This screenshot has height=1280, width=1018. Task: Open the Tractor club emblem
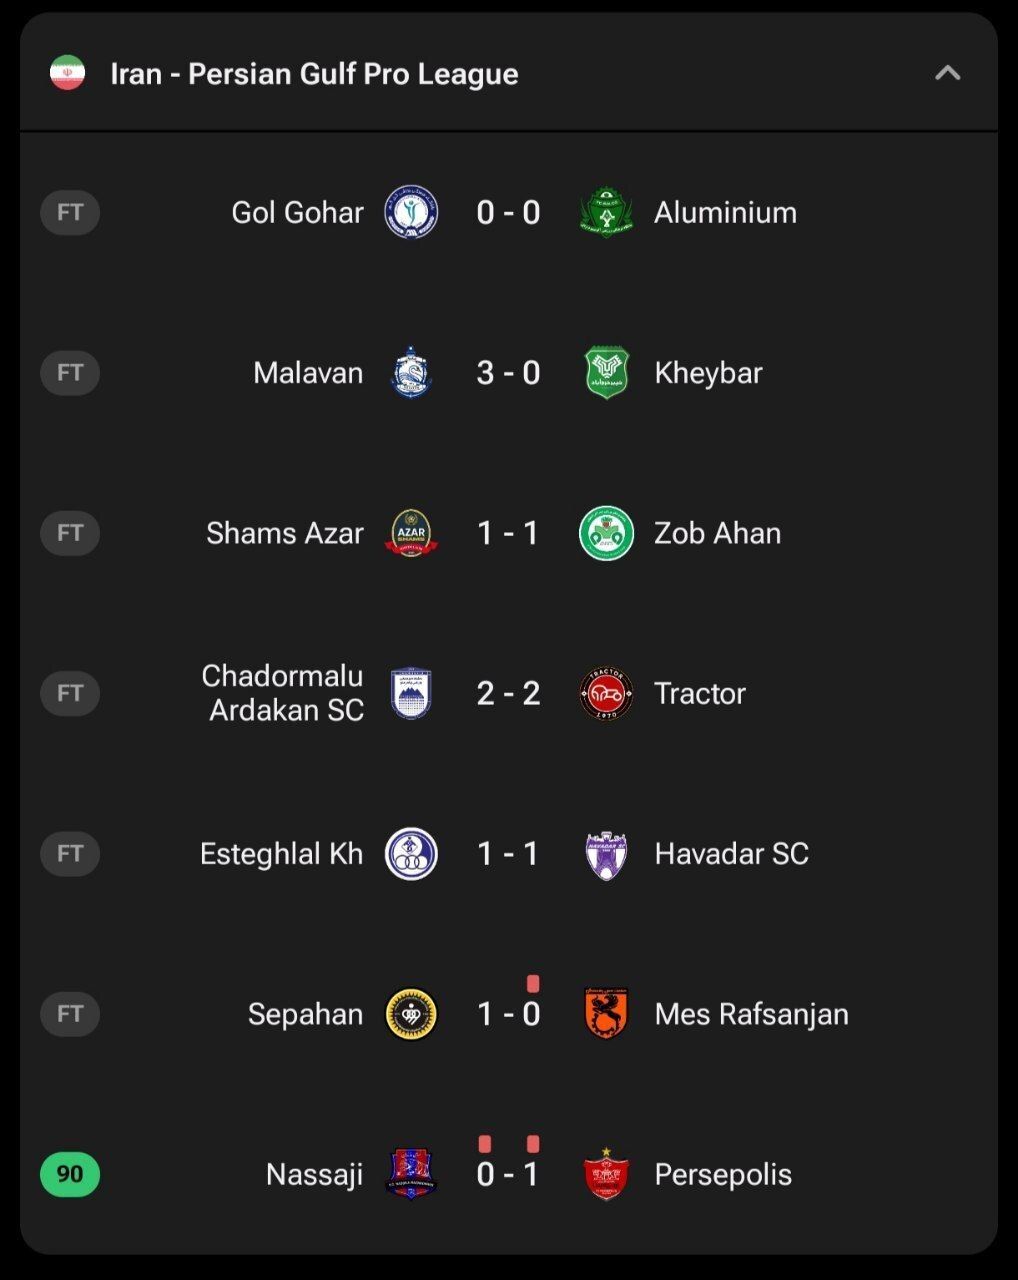606,693
